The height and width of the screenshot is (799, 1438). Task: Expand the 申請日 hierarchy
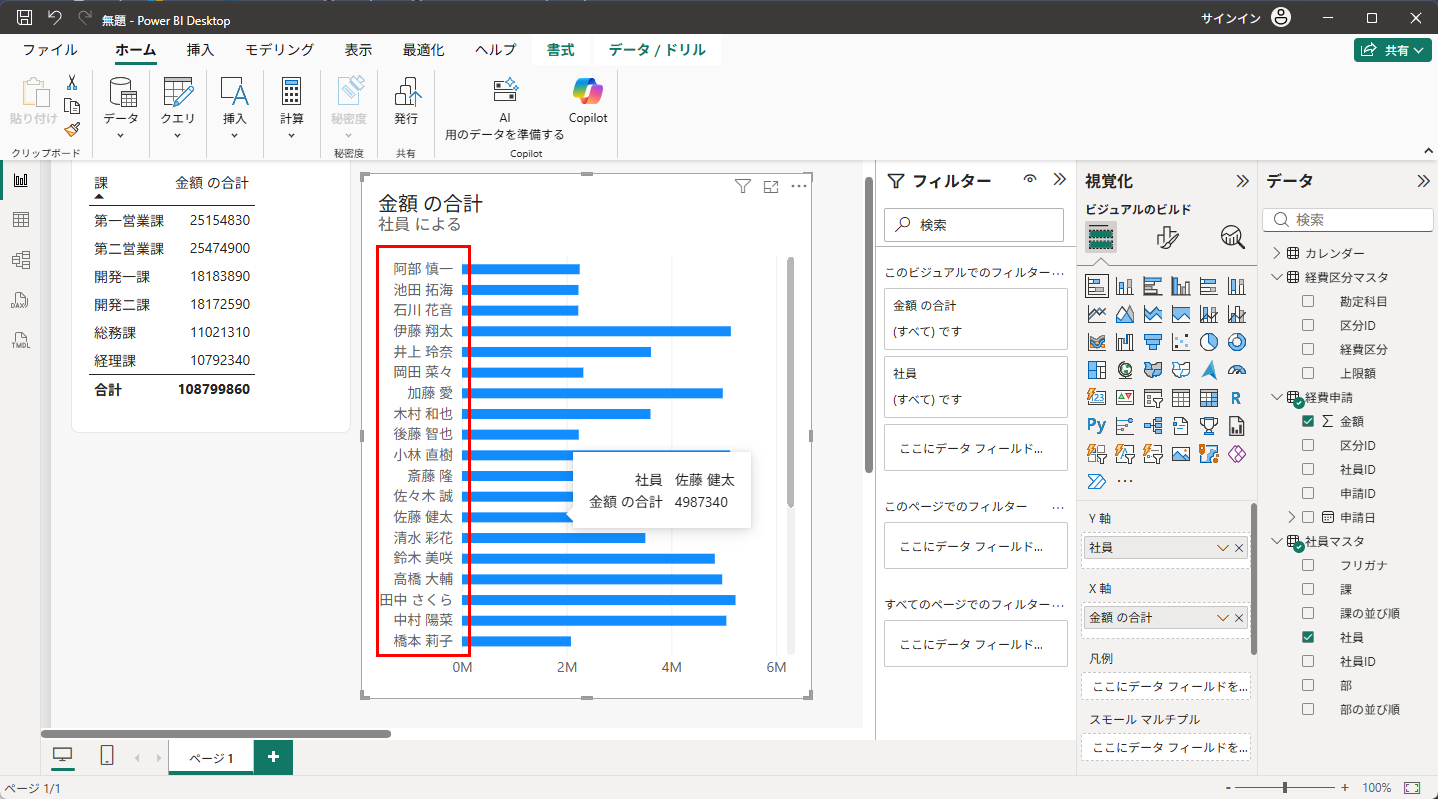(x=1292, y=517)
